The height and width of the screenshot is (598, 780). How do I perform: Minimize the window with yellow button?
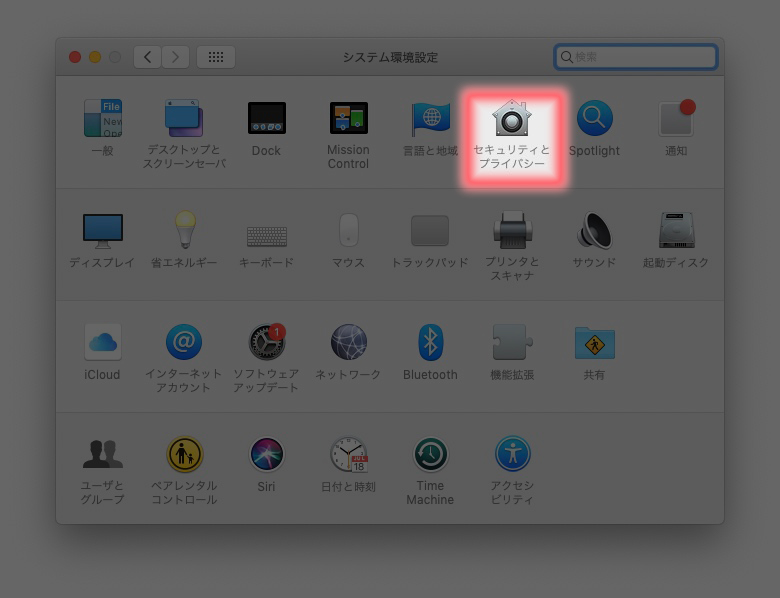[x=95, y=57]
